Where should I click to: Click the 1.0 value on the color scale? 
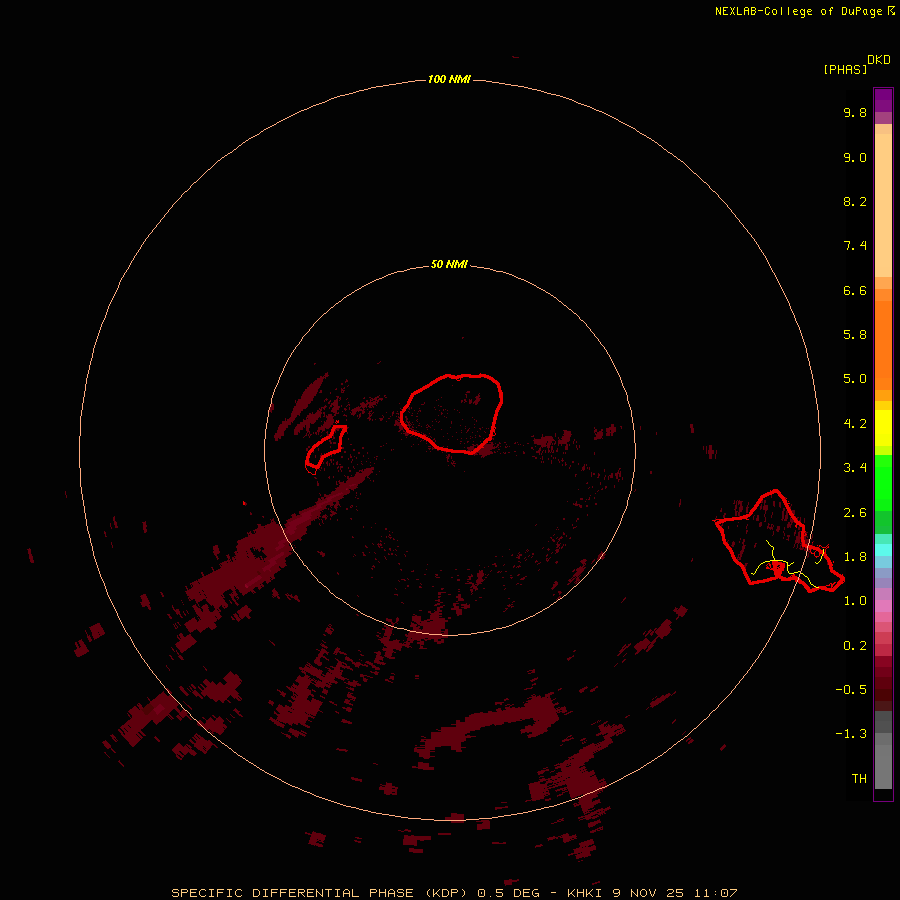tap(855, 600)
